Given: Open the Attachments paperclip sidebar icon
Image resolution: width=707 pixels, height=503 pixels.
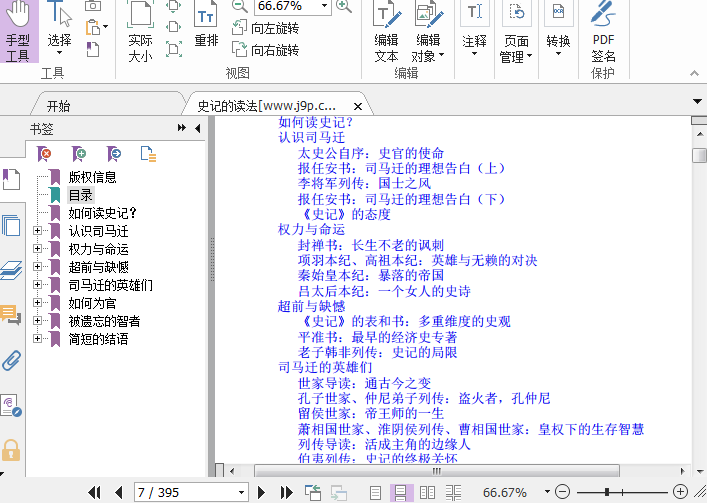Looking at the screenshot, I should [11, 361].
